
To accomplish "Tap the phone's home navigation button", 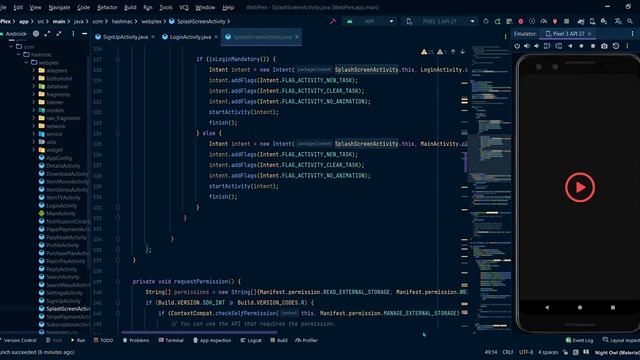I will coord(580,307).
